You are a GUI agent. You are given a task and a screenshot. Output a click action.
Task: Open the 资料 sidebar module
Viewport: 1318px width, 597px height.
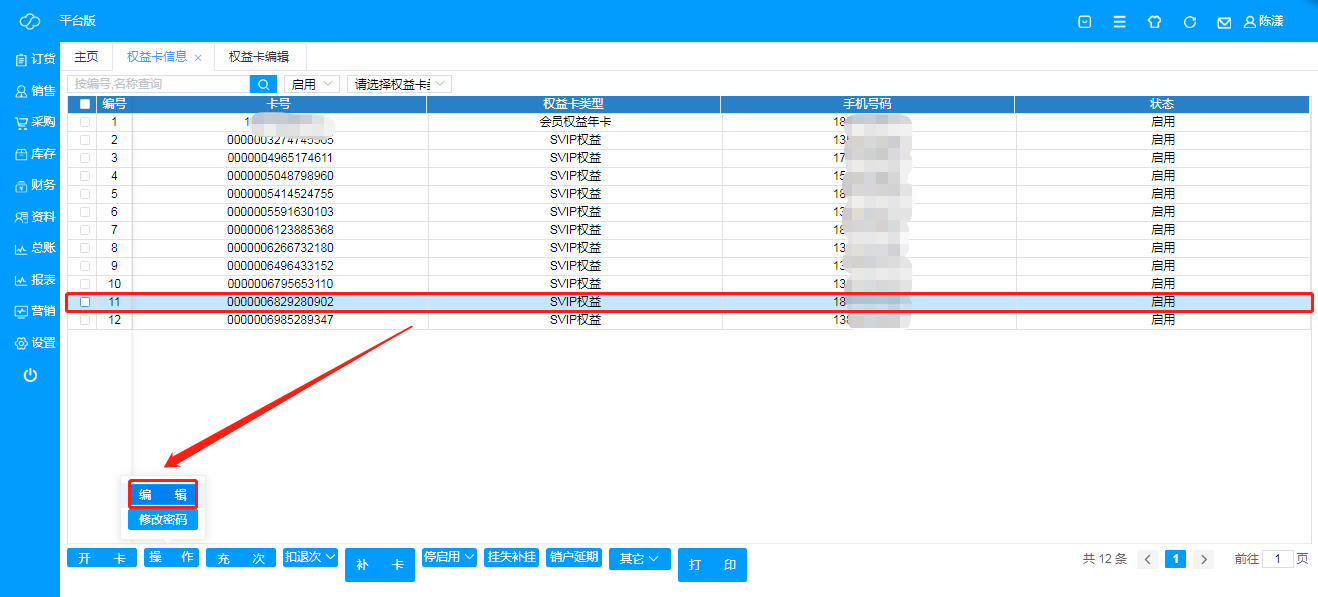[x=35, y=216]
